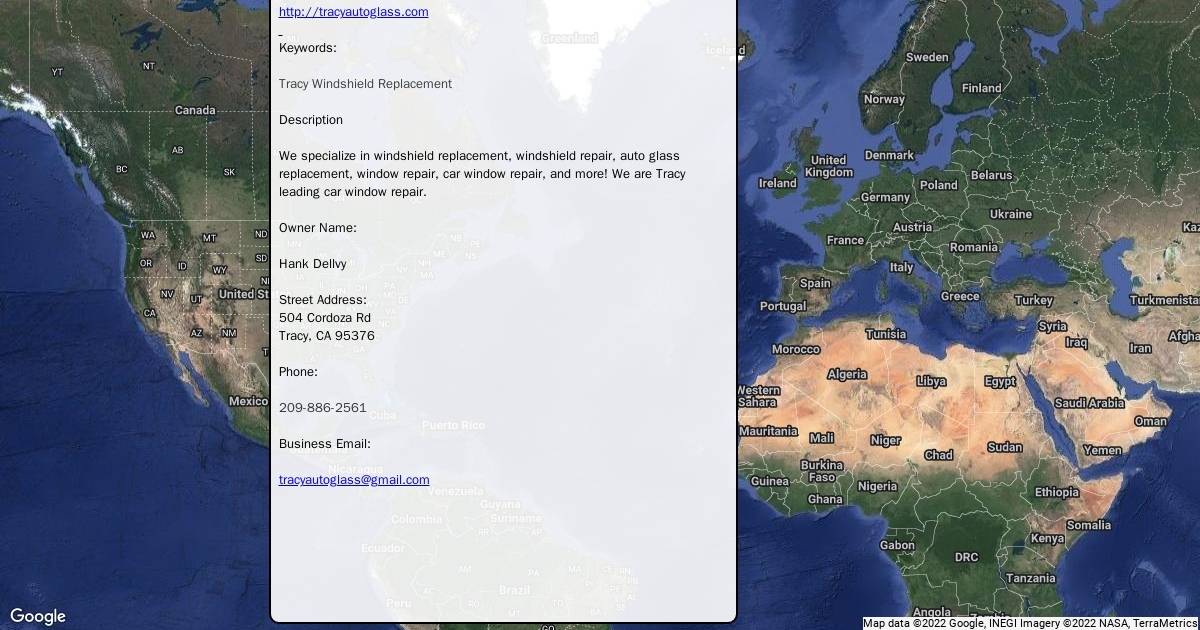Select the United Kingdom map label
Screen dimensions: 1200x630
point(828,166)
